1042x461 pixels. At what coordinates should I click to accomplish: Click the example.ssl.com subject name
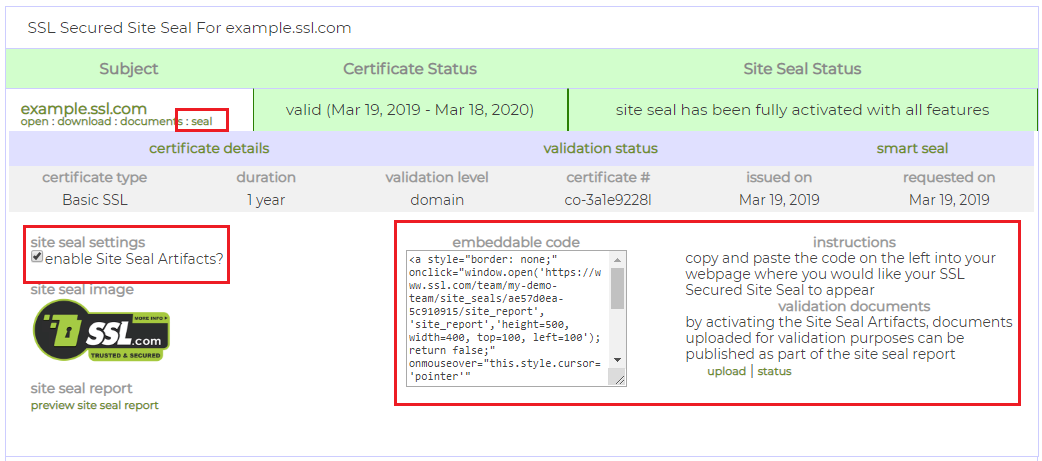coord(83,108)
